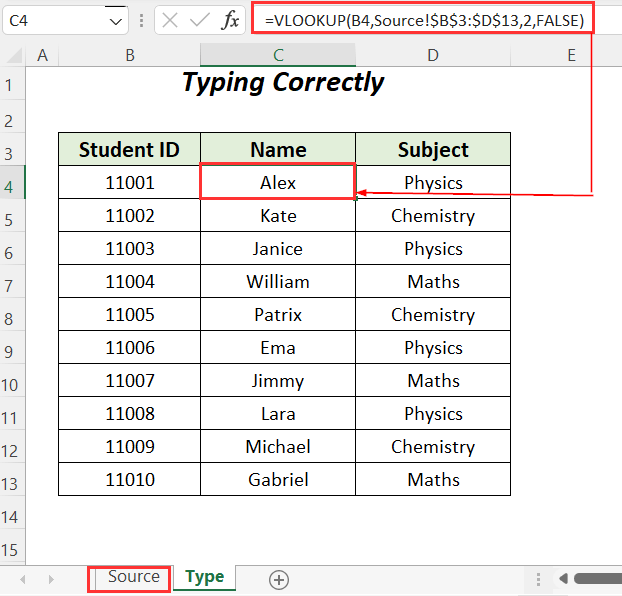Select the cell containing 11004
The height and width of the screenshot is (596, 622).
129,281
